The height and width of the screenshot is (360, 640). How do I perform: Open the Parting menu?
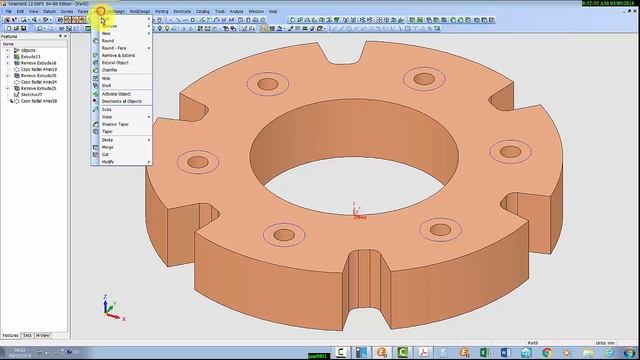[162, 11]
